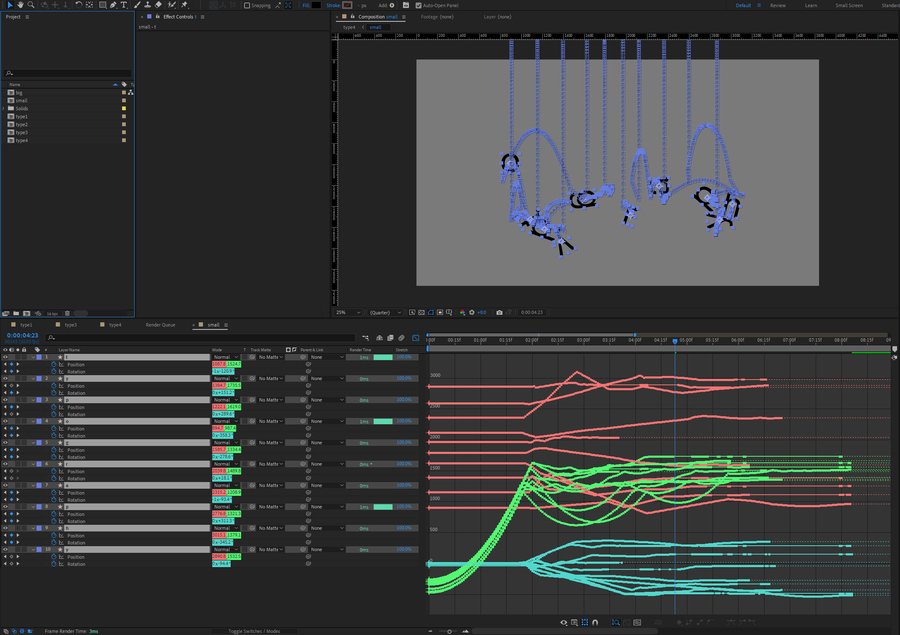Switch to the type3 timeline tab
Viewport: 900px width, 635px height.
tap(70, 325)
